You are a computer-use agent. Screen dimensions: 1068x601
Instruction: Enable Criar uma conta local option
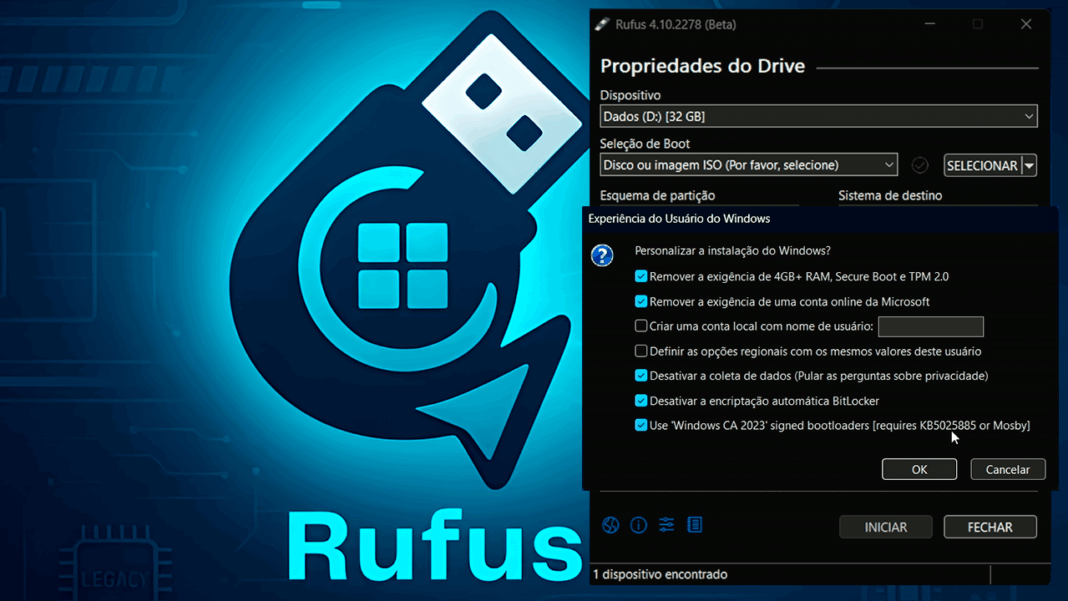pyautogui.click(x=640, y=326)
